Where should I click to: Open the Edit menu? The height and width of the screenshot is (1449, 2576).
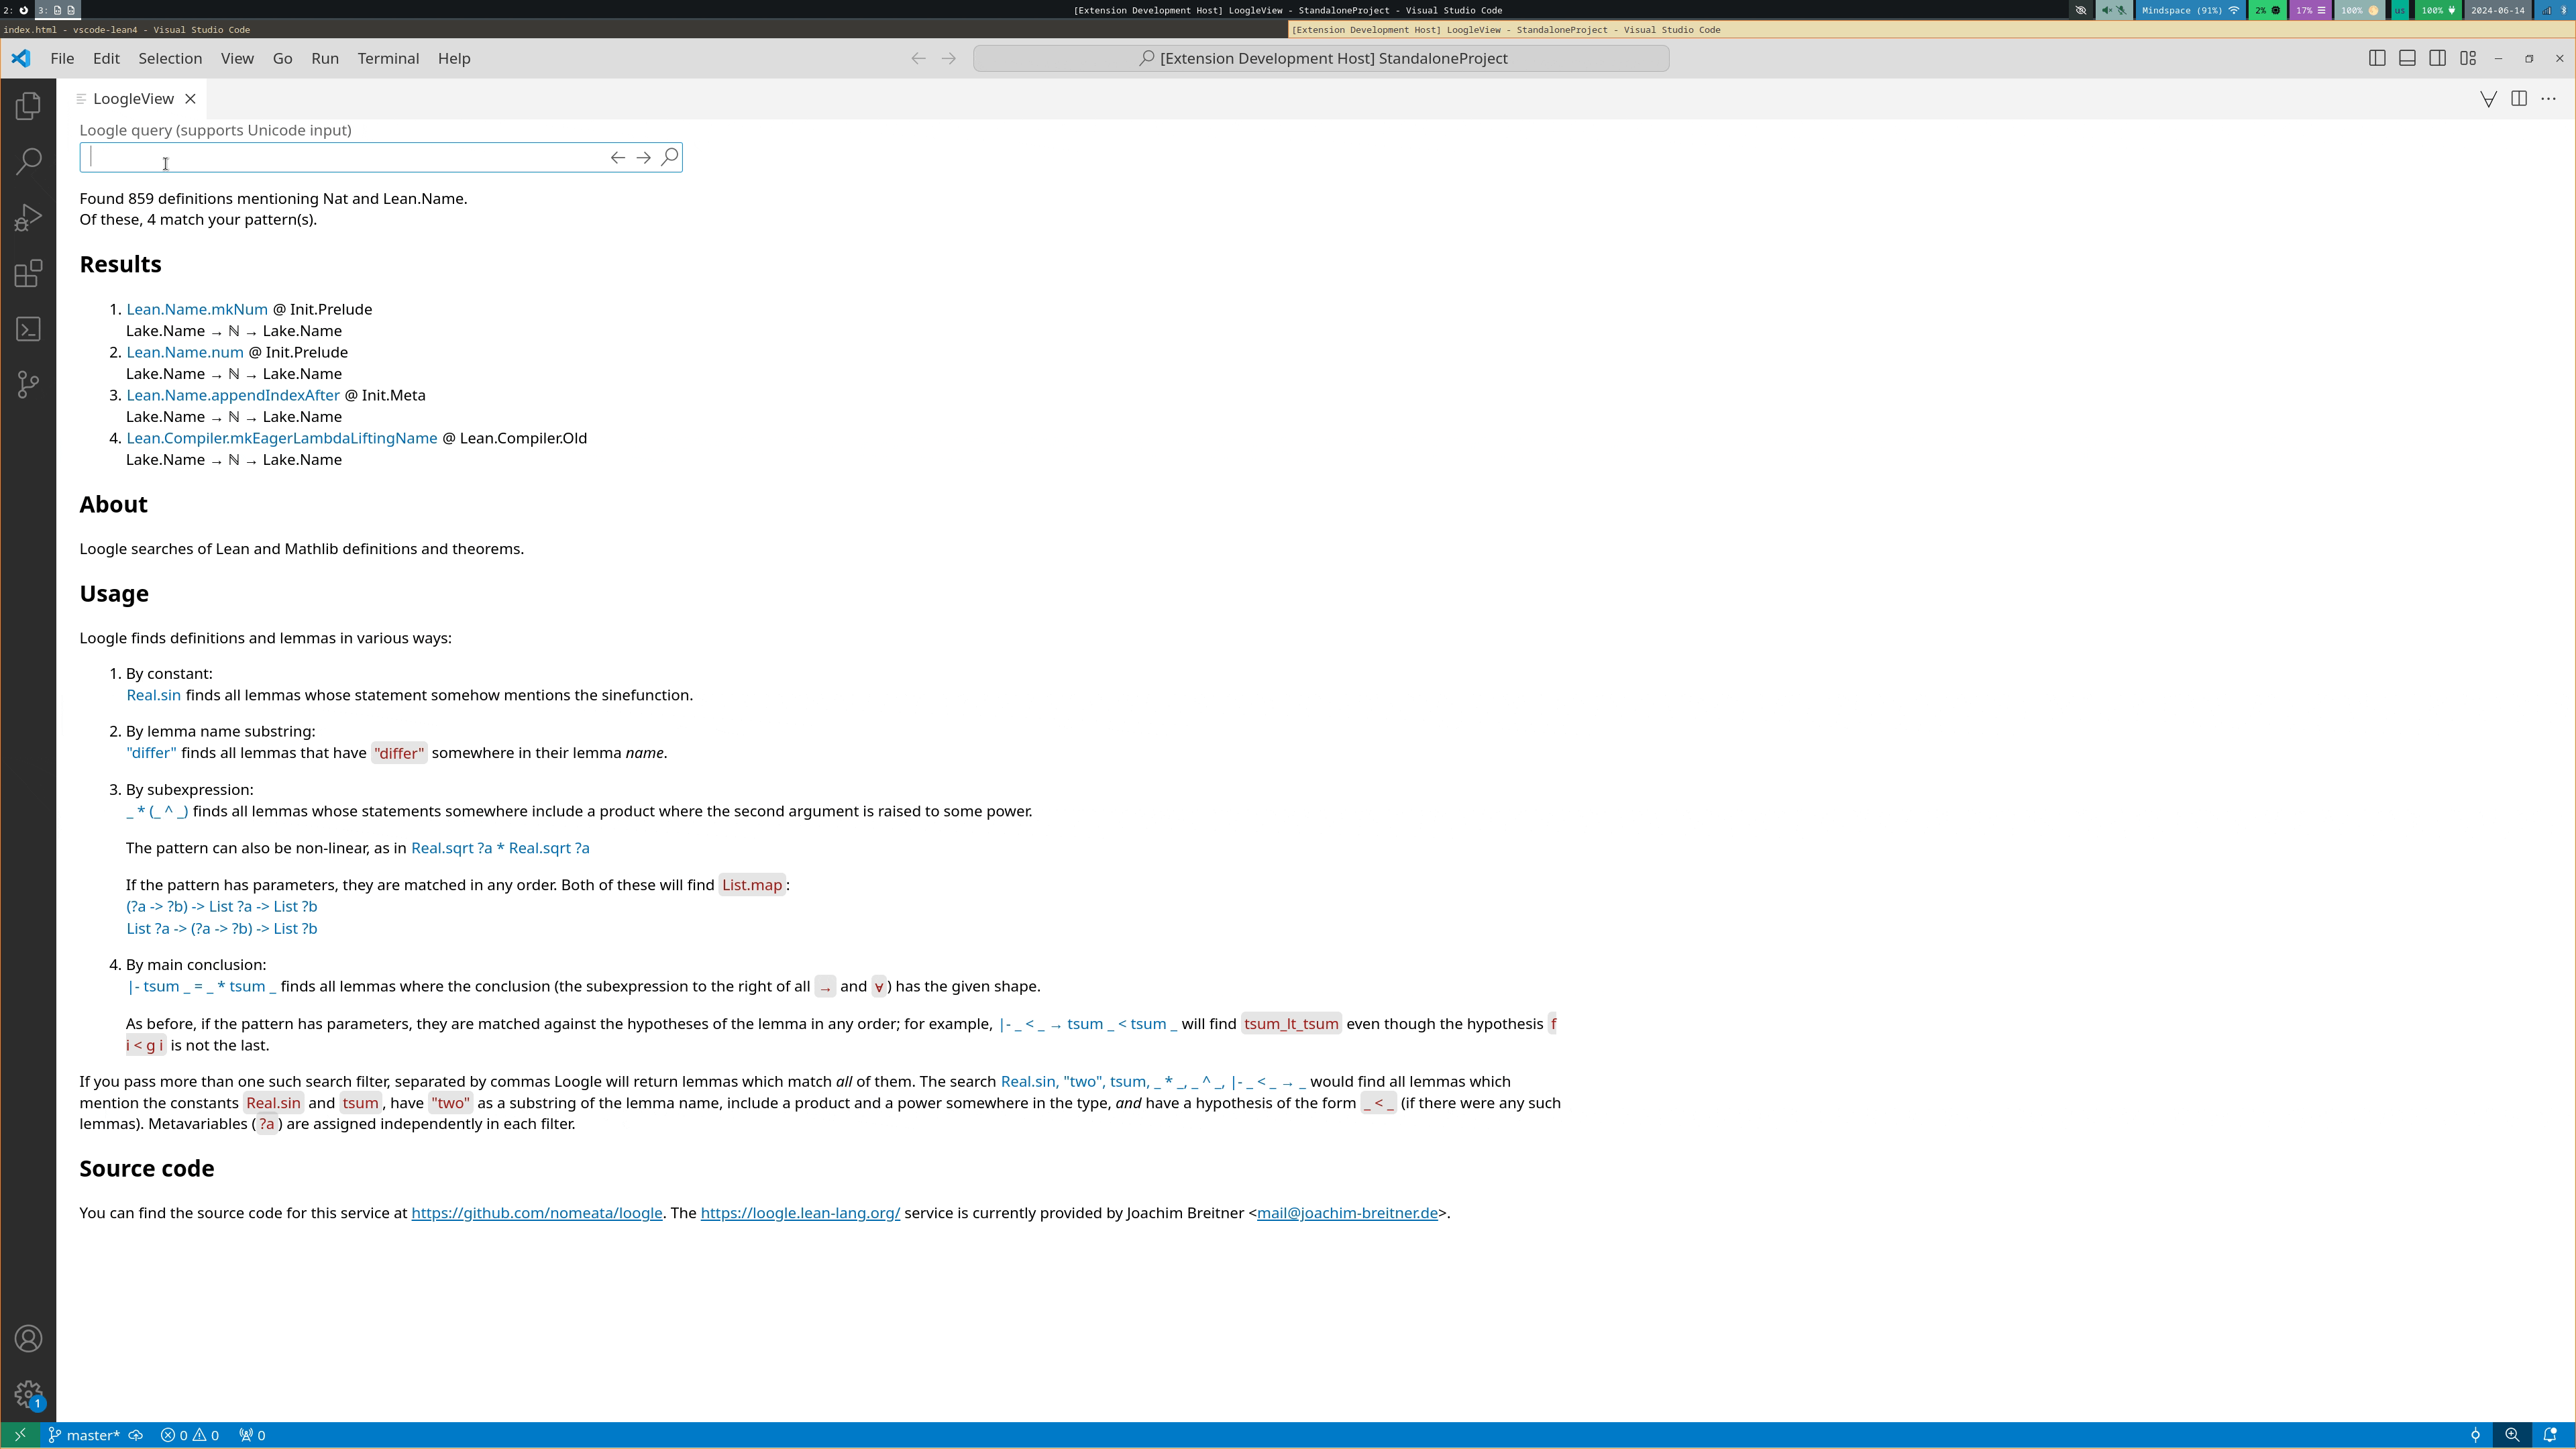pyautogui.click(x=106, y=58)
